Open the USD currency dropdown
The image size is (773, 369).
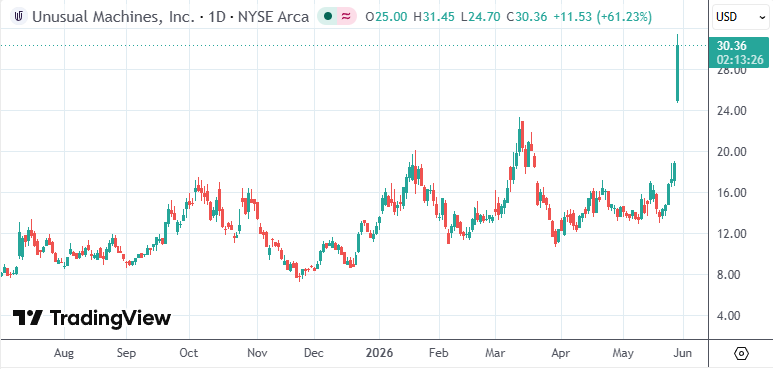point(741,17)
